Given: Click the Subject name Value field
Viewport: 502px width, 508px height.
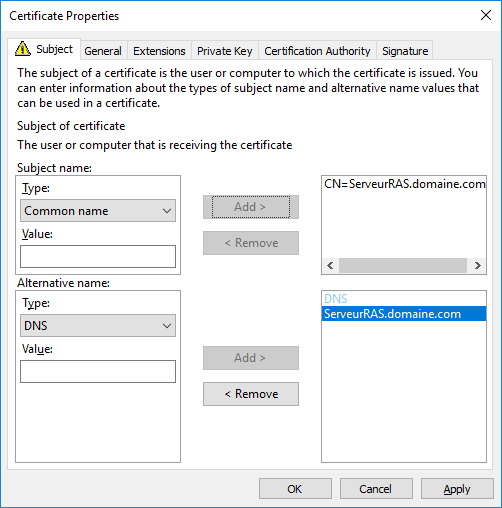Looking at the screenshot, I should [x=98, y=256].
